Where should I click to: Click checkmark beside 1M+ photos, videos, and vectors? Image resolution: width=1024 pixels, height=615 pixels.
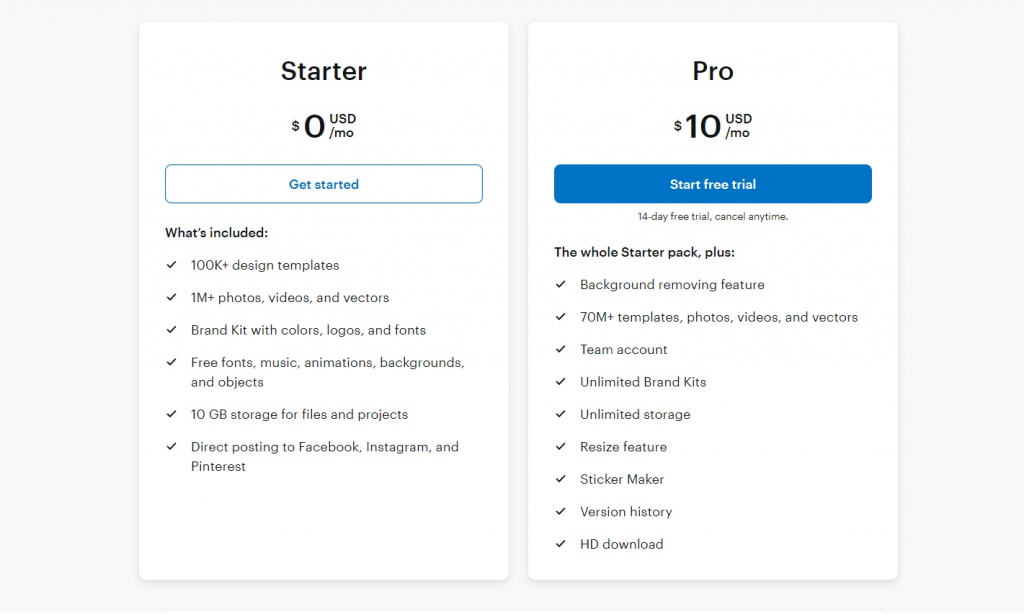pyautogui.click(x=172, y=297)
